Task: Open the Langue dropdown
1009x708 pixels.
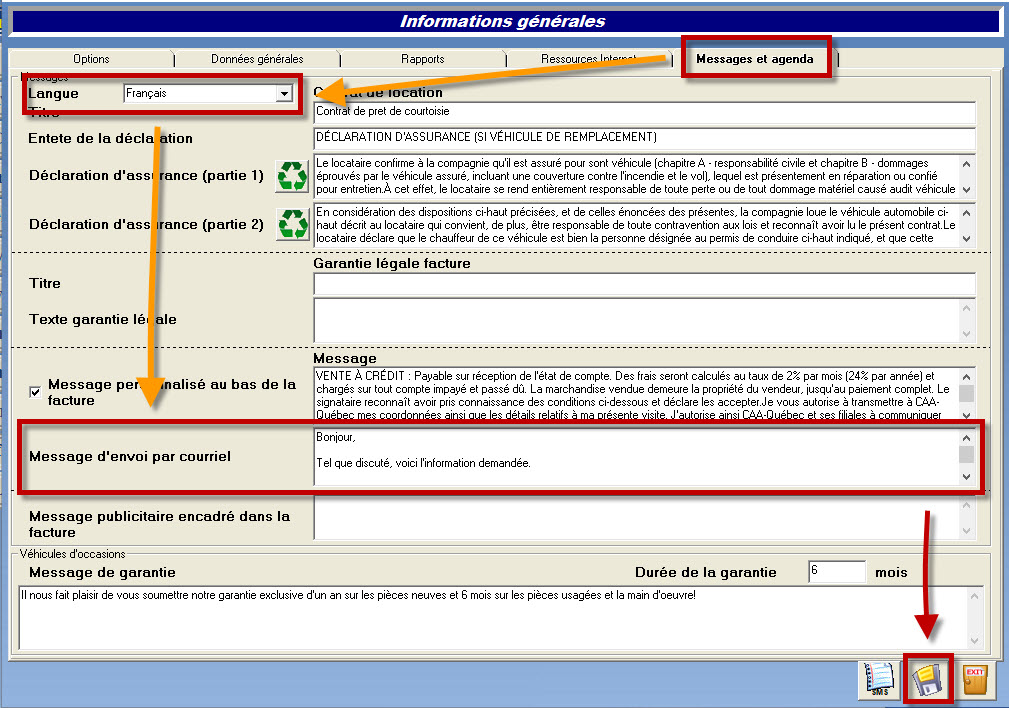Action: pyautogui.click(x=284, y=94)
